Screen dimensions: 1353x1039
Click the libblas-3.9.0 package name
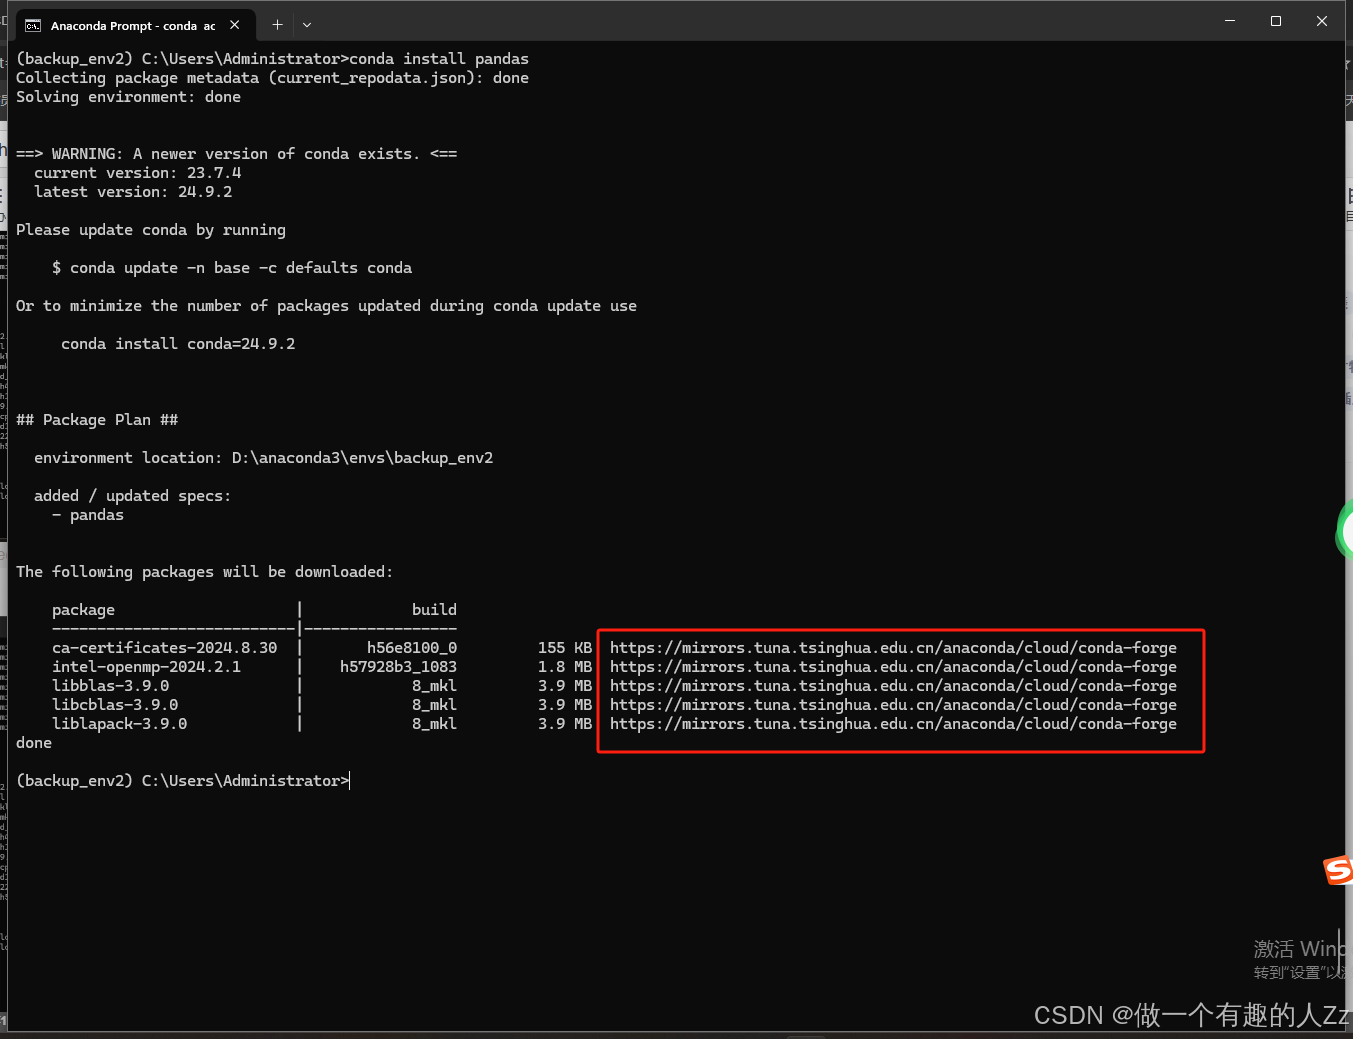[x=111, y=686]
